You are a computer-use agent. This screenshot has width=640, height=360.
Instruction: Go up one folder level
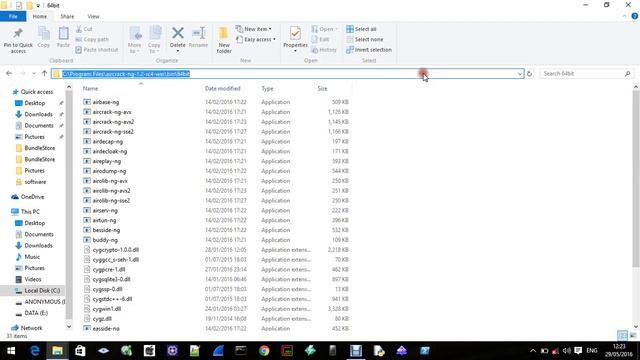(x=44, y=73)
